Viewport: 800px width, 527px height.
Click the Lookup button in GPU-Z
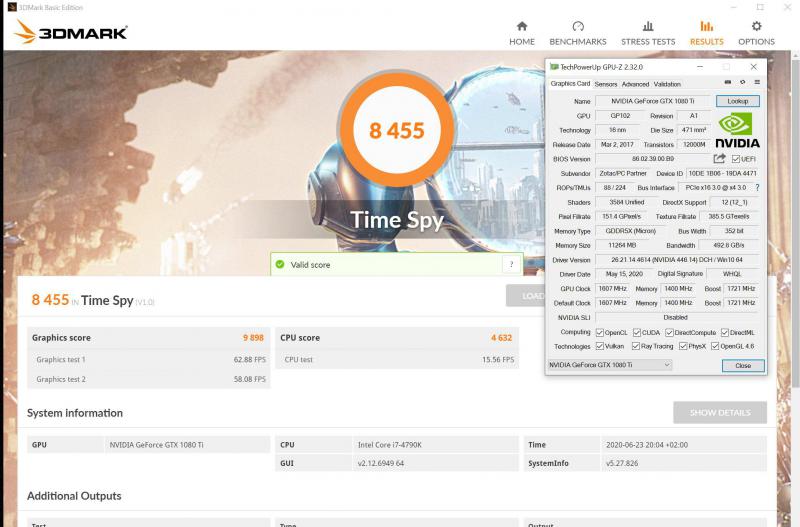point(737,101)
